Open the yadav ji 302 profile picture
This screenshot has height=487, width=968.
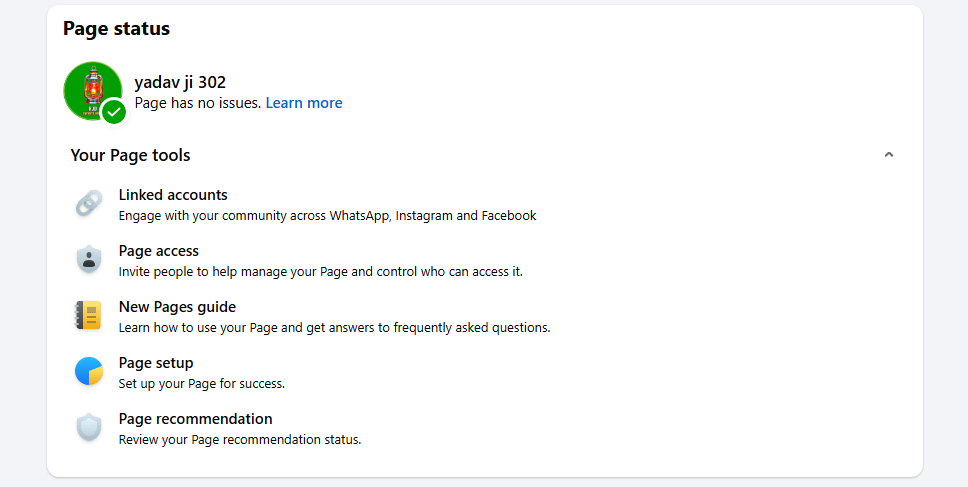point(91,89)
